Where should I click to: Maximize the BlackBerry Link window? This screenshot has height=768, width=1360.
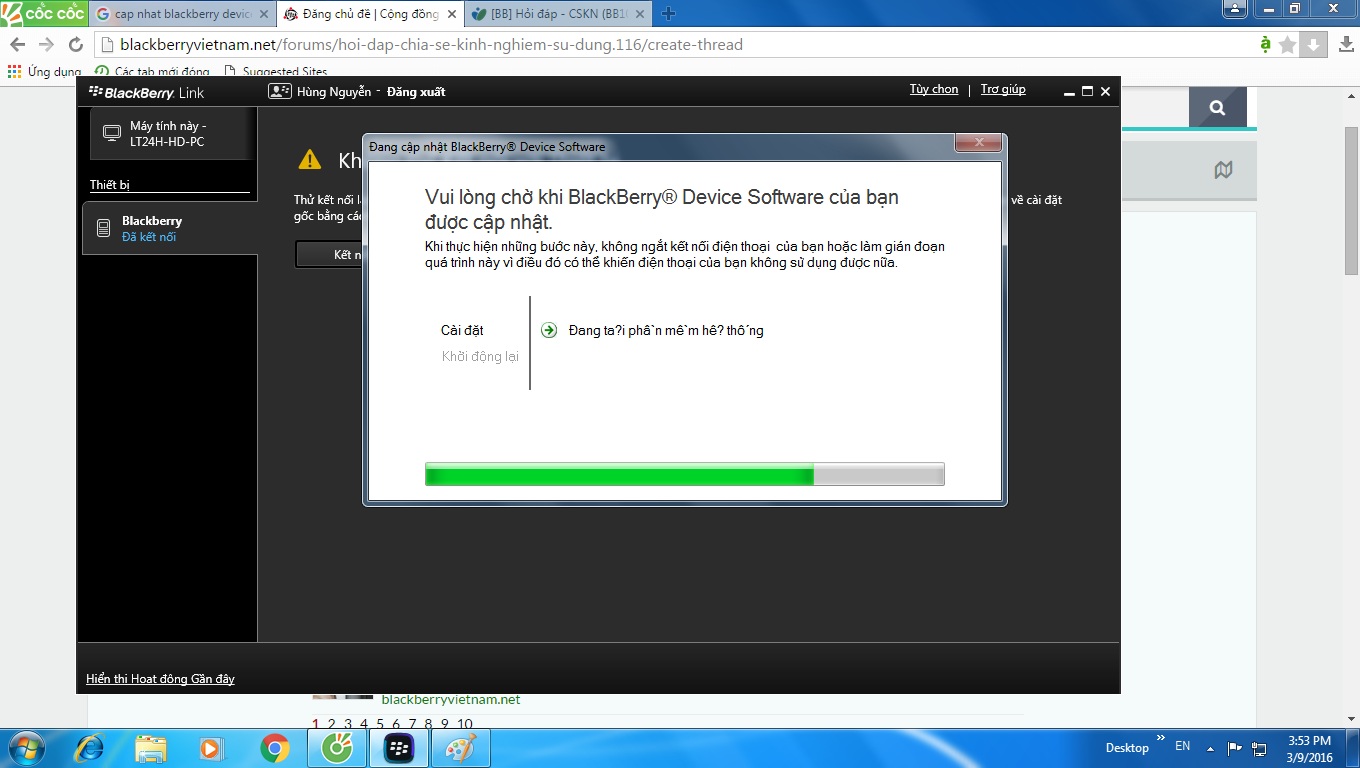[x=1088, y=92]
